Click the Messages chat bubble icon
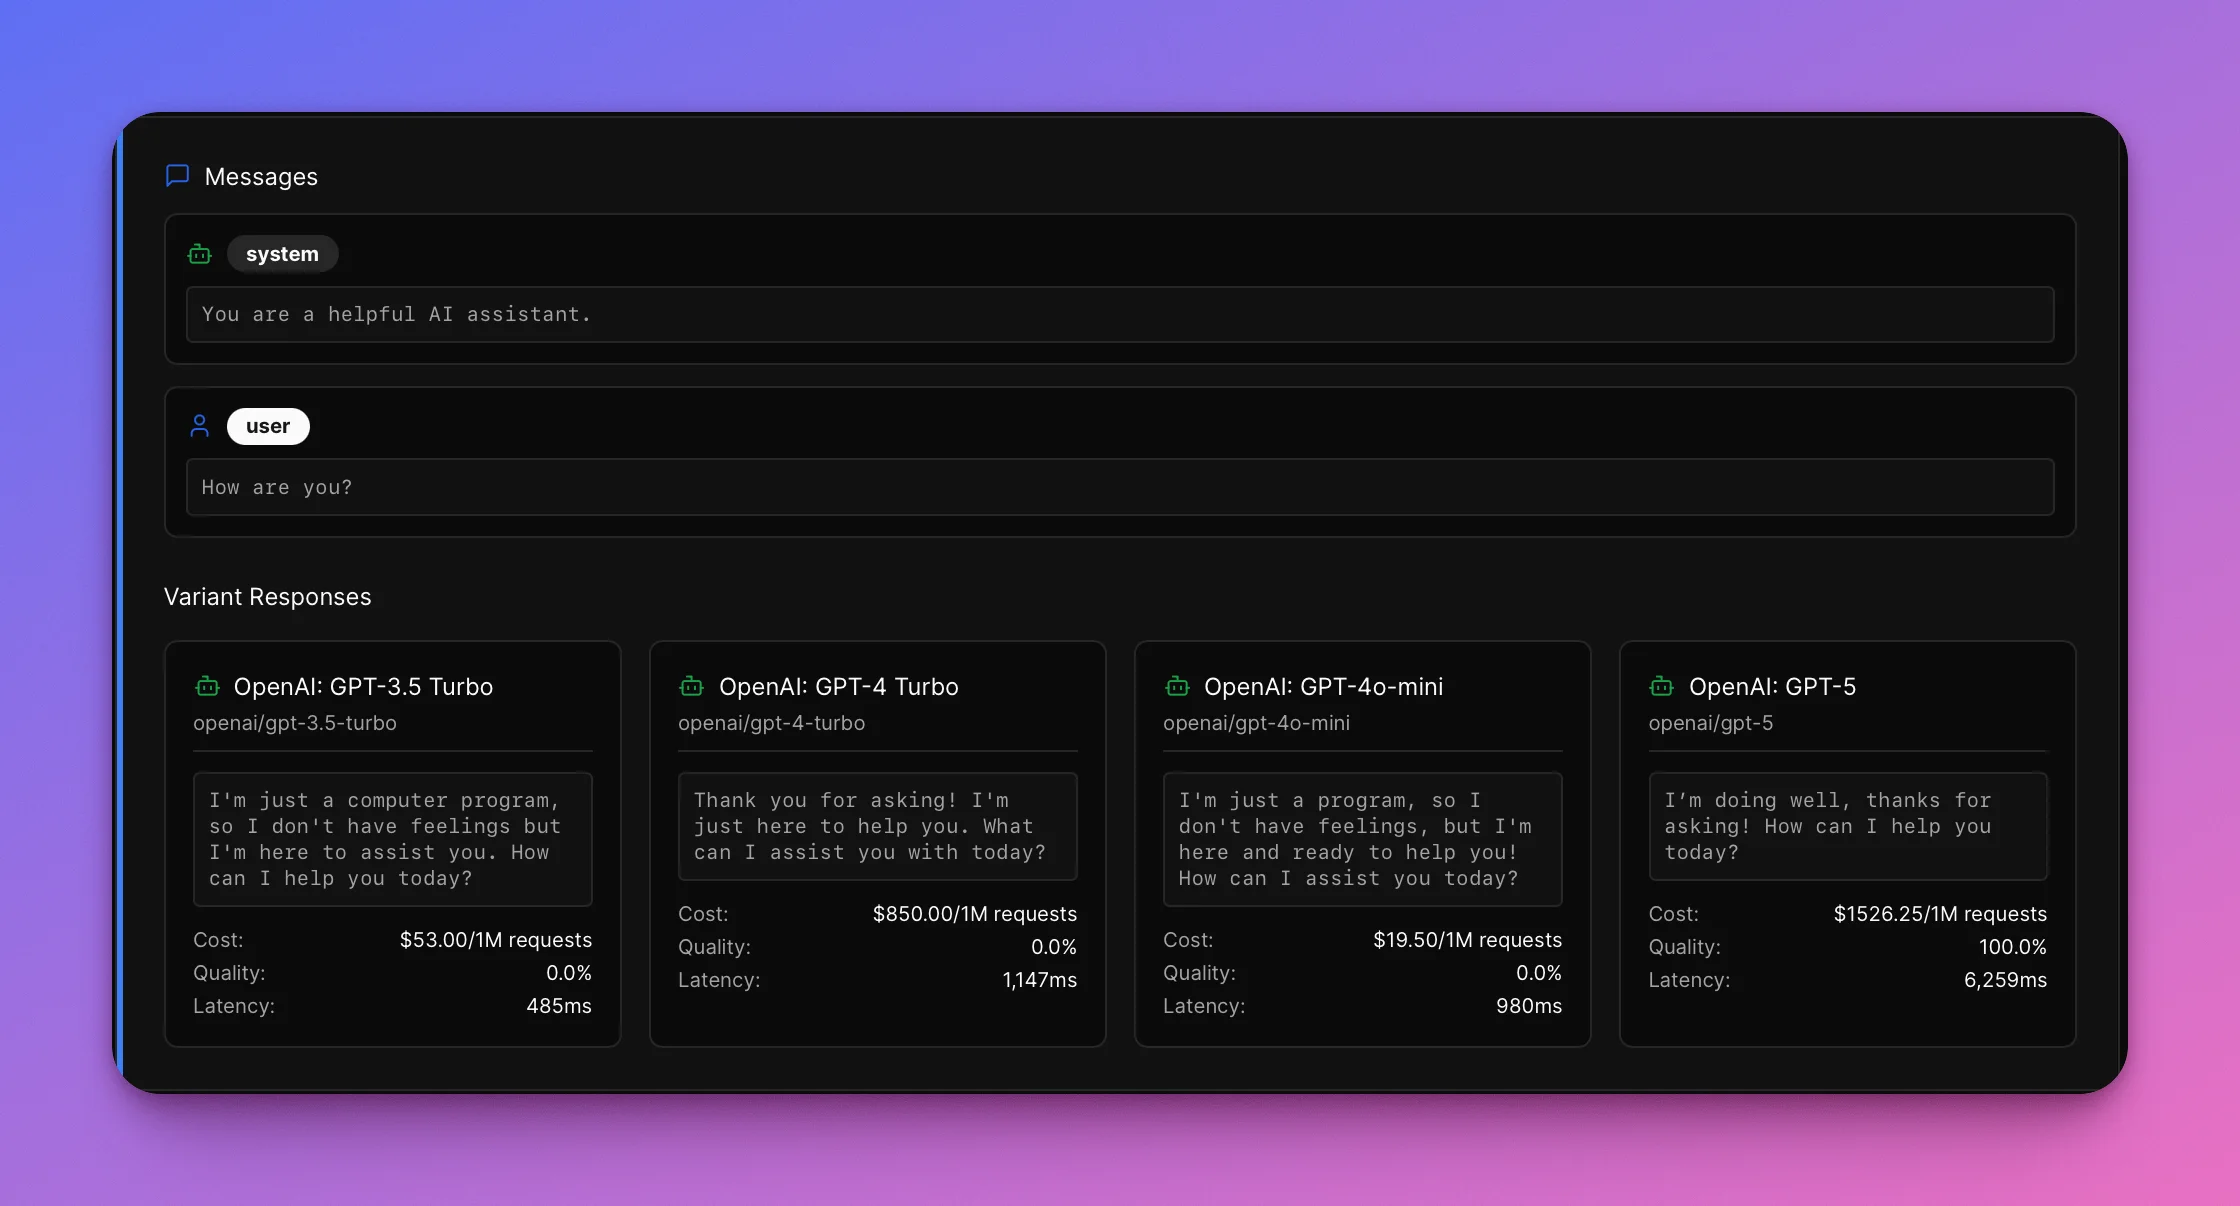The image size is (2240, 1206). tap(177, 176)
